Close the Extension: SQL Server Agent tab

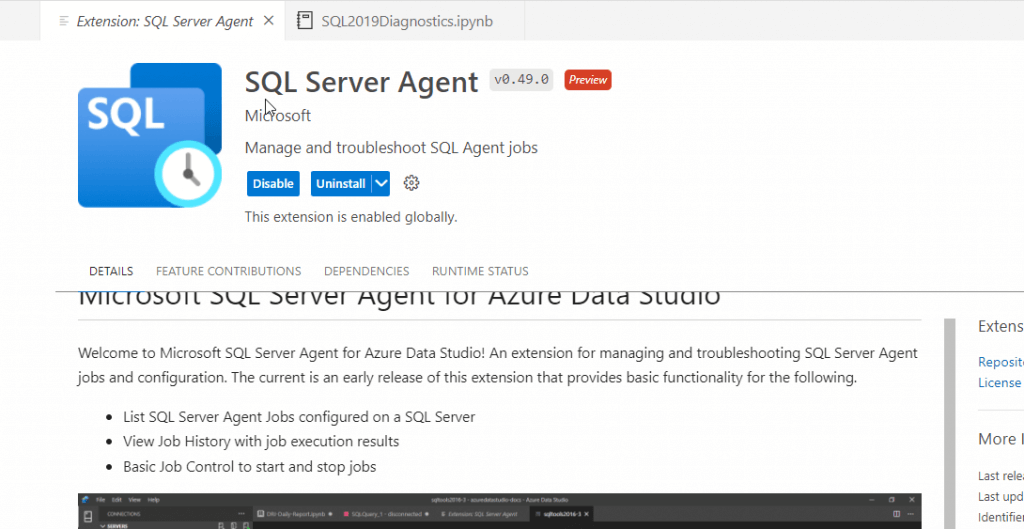point(269,21)
